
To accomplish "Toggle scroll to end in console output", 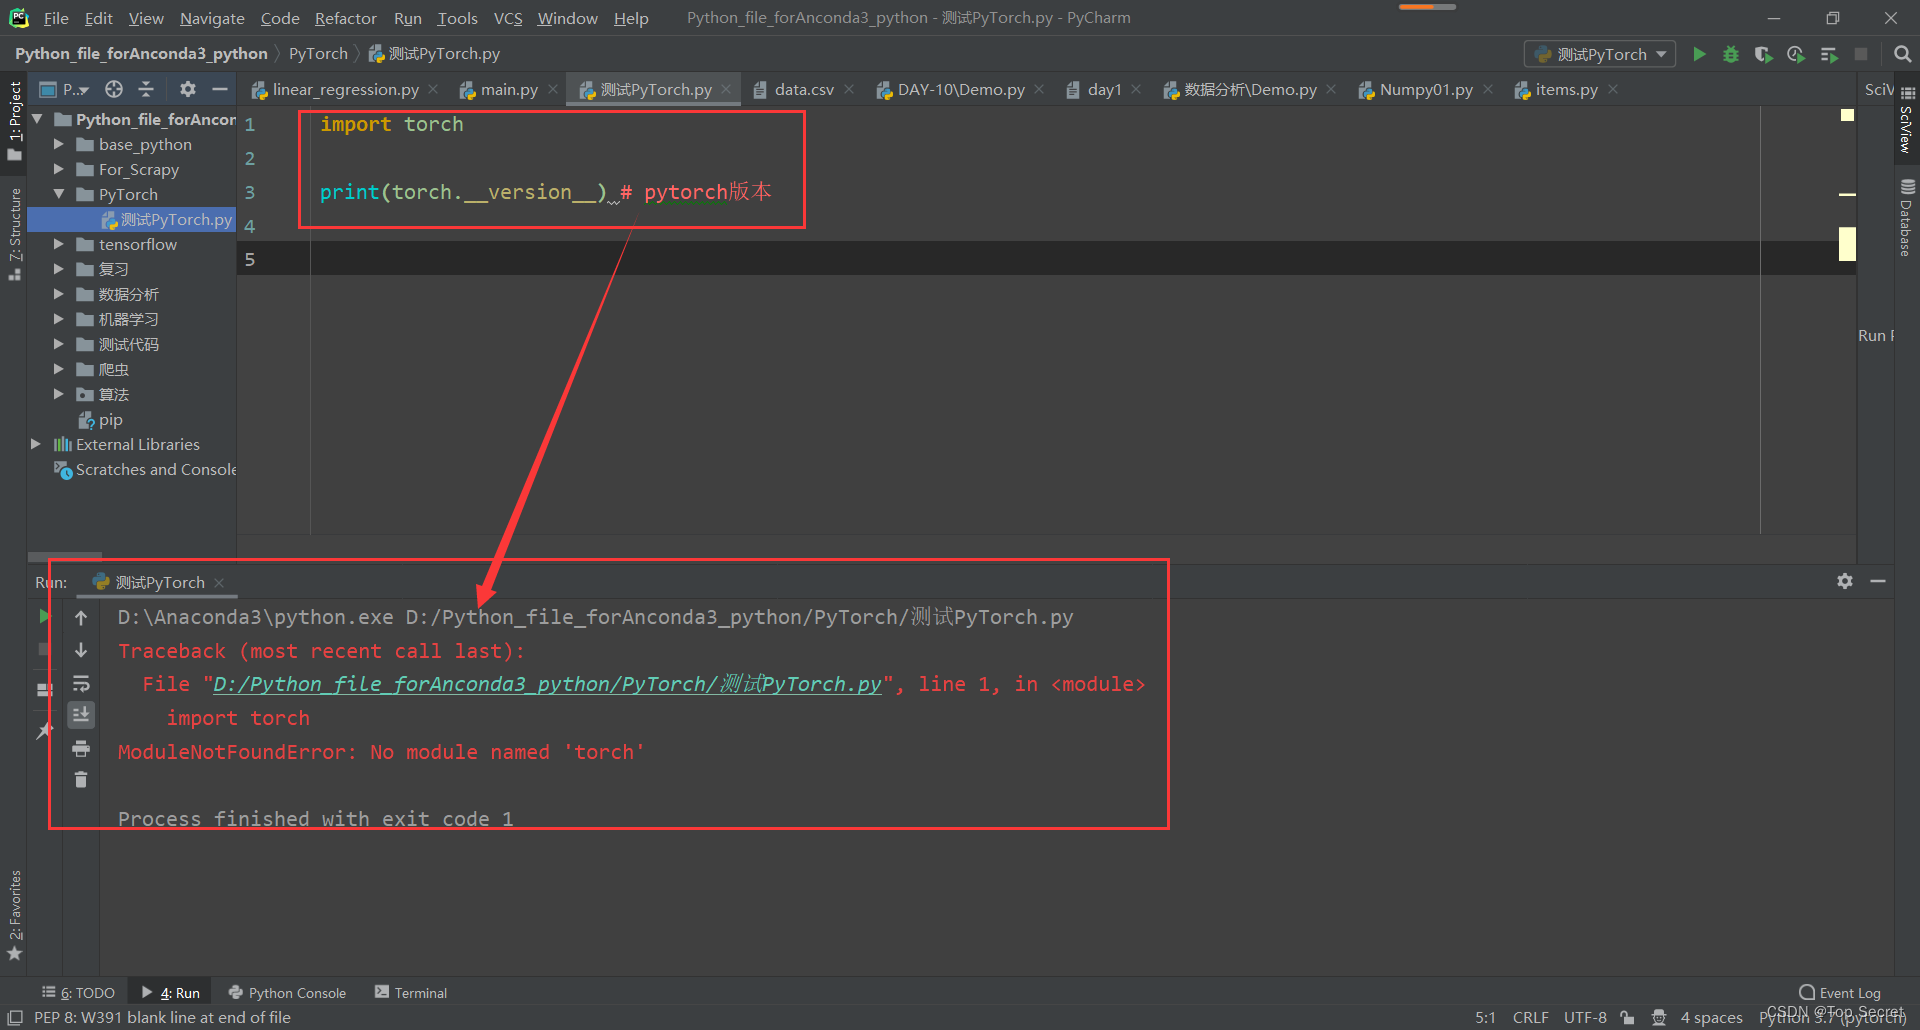I will coord(81,714).
